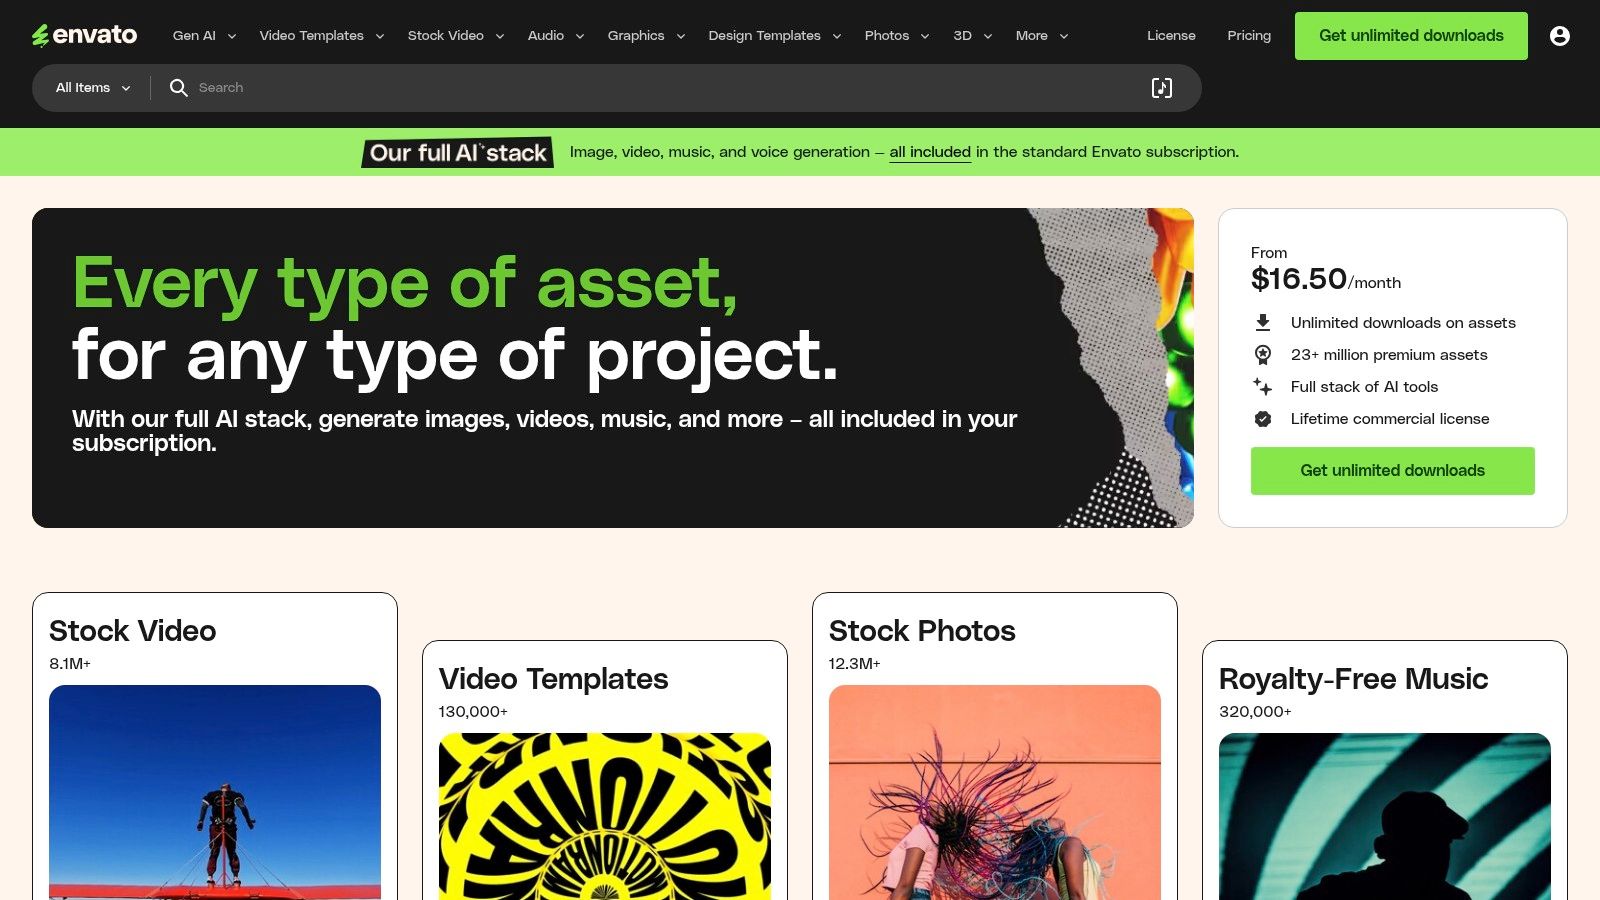Screen dimensions: 1600x900
Task: Click the hero banner headline
Action: coord(455,320)
